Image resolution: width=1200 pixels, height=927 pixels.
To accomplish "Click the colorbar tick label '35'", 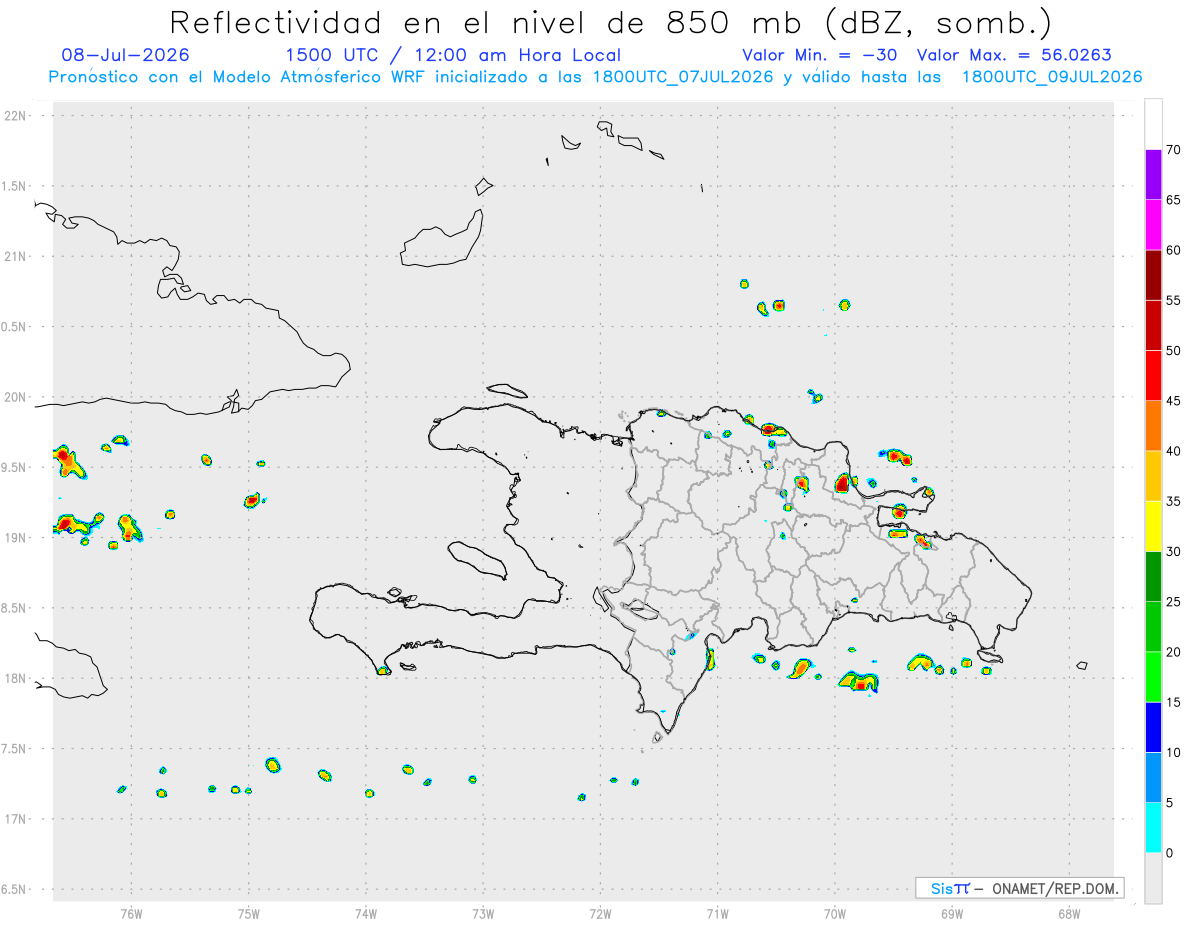I will click(1174, 501).
